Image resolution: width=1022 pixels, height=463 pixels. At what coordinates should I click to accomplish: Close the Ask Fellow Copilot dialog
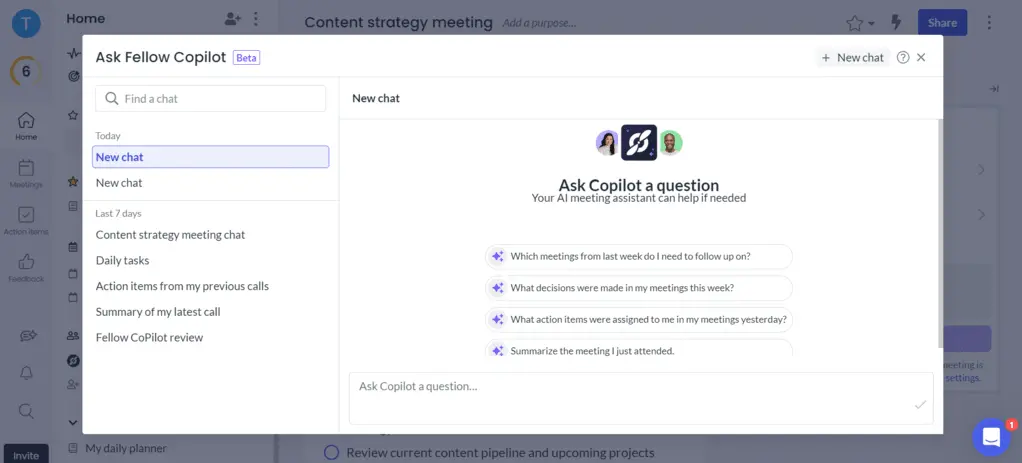pos(921,58)
